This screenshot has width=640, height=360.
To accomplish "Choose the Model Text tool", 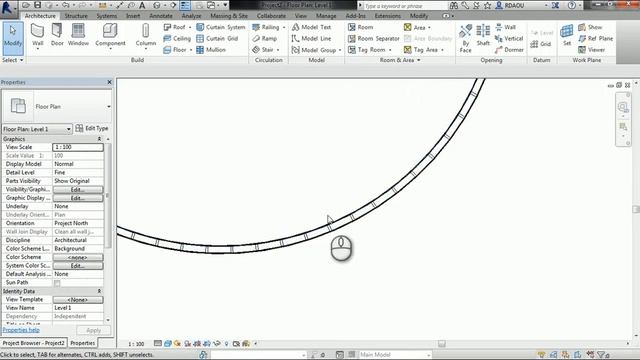I will [311, 27].
